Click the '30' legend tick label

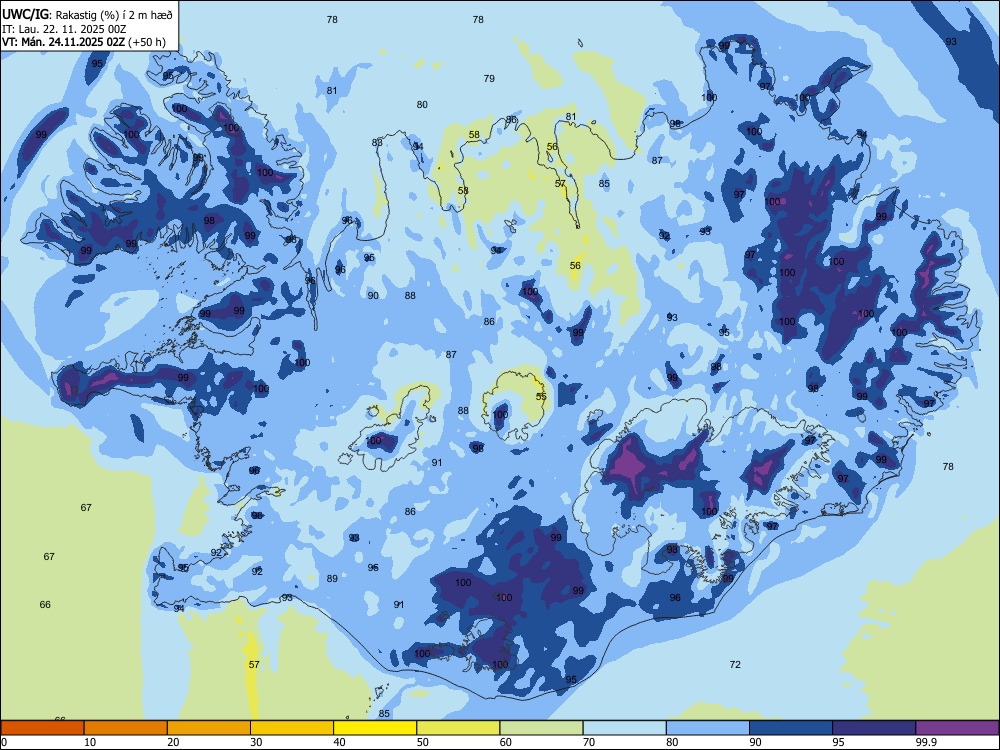pos(256,742)
